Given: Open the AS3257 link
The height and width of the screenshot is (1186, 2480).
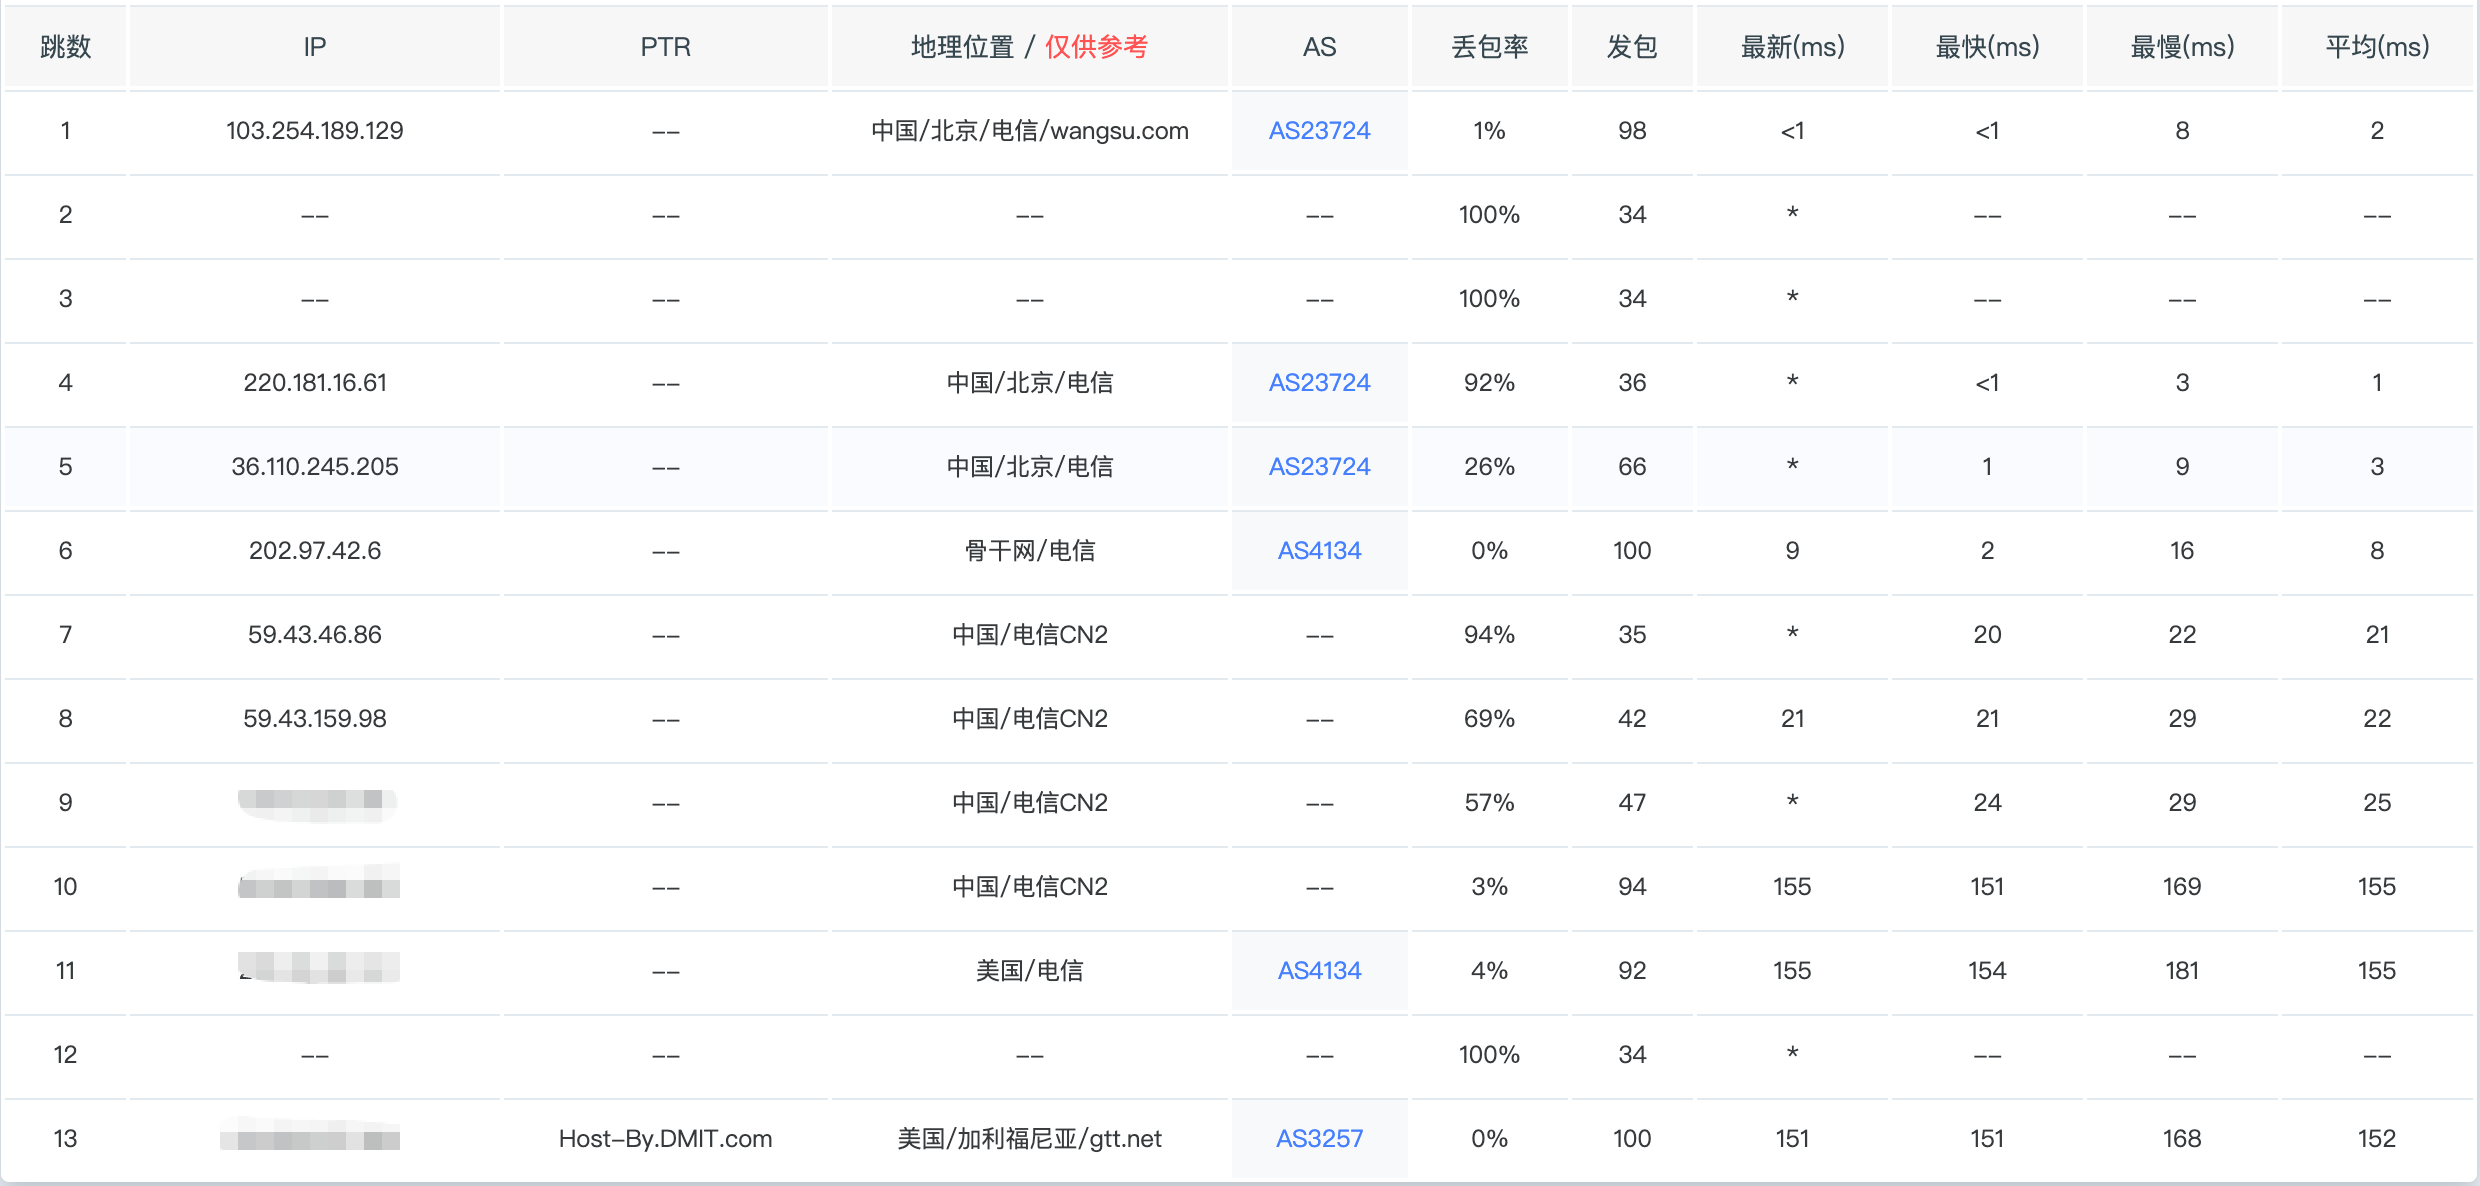Looking at the screenshot, I should click(1319, 1139).
